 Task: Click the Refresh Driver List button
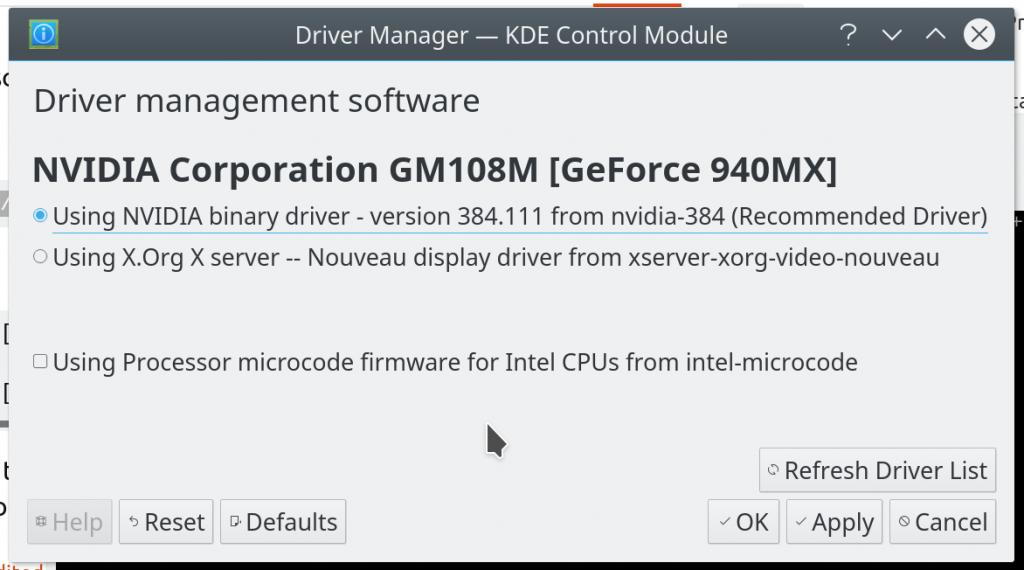pyautogui.click(x=877, y=470)
